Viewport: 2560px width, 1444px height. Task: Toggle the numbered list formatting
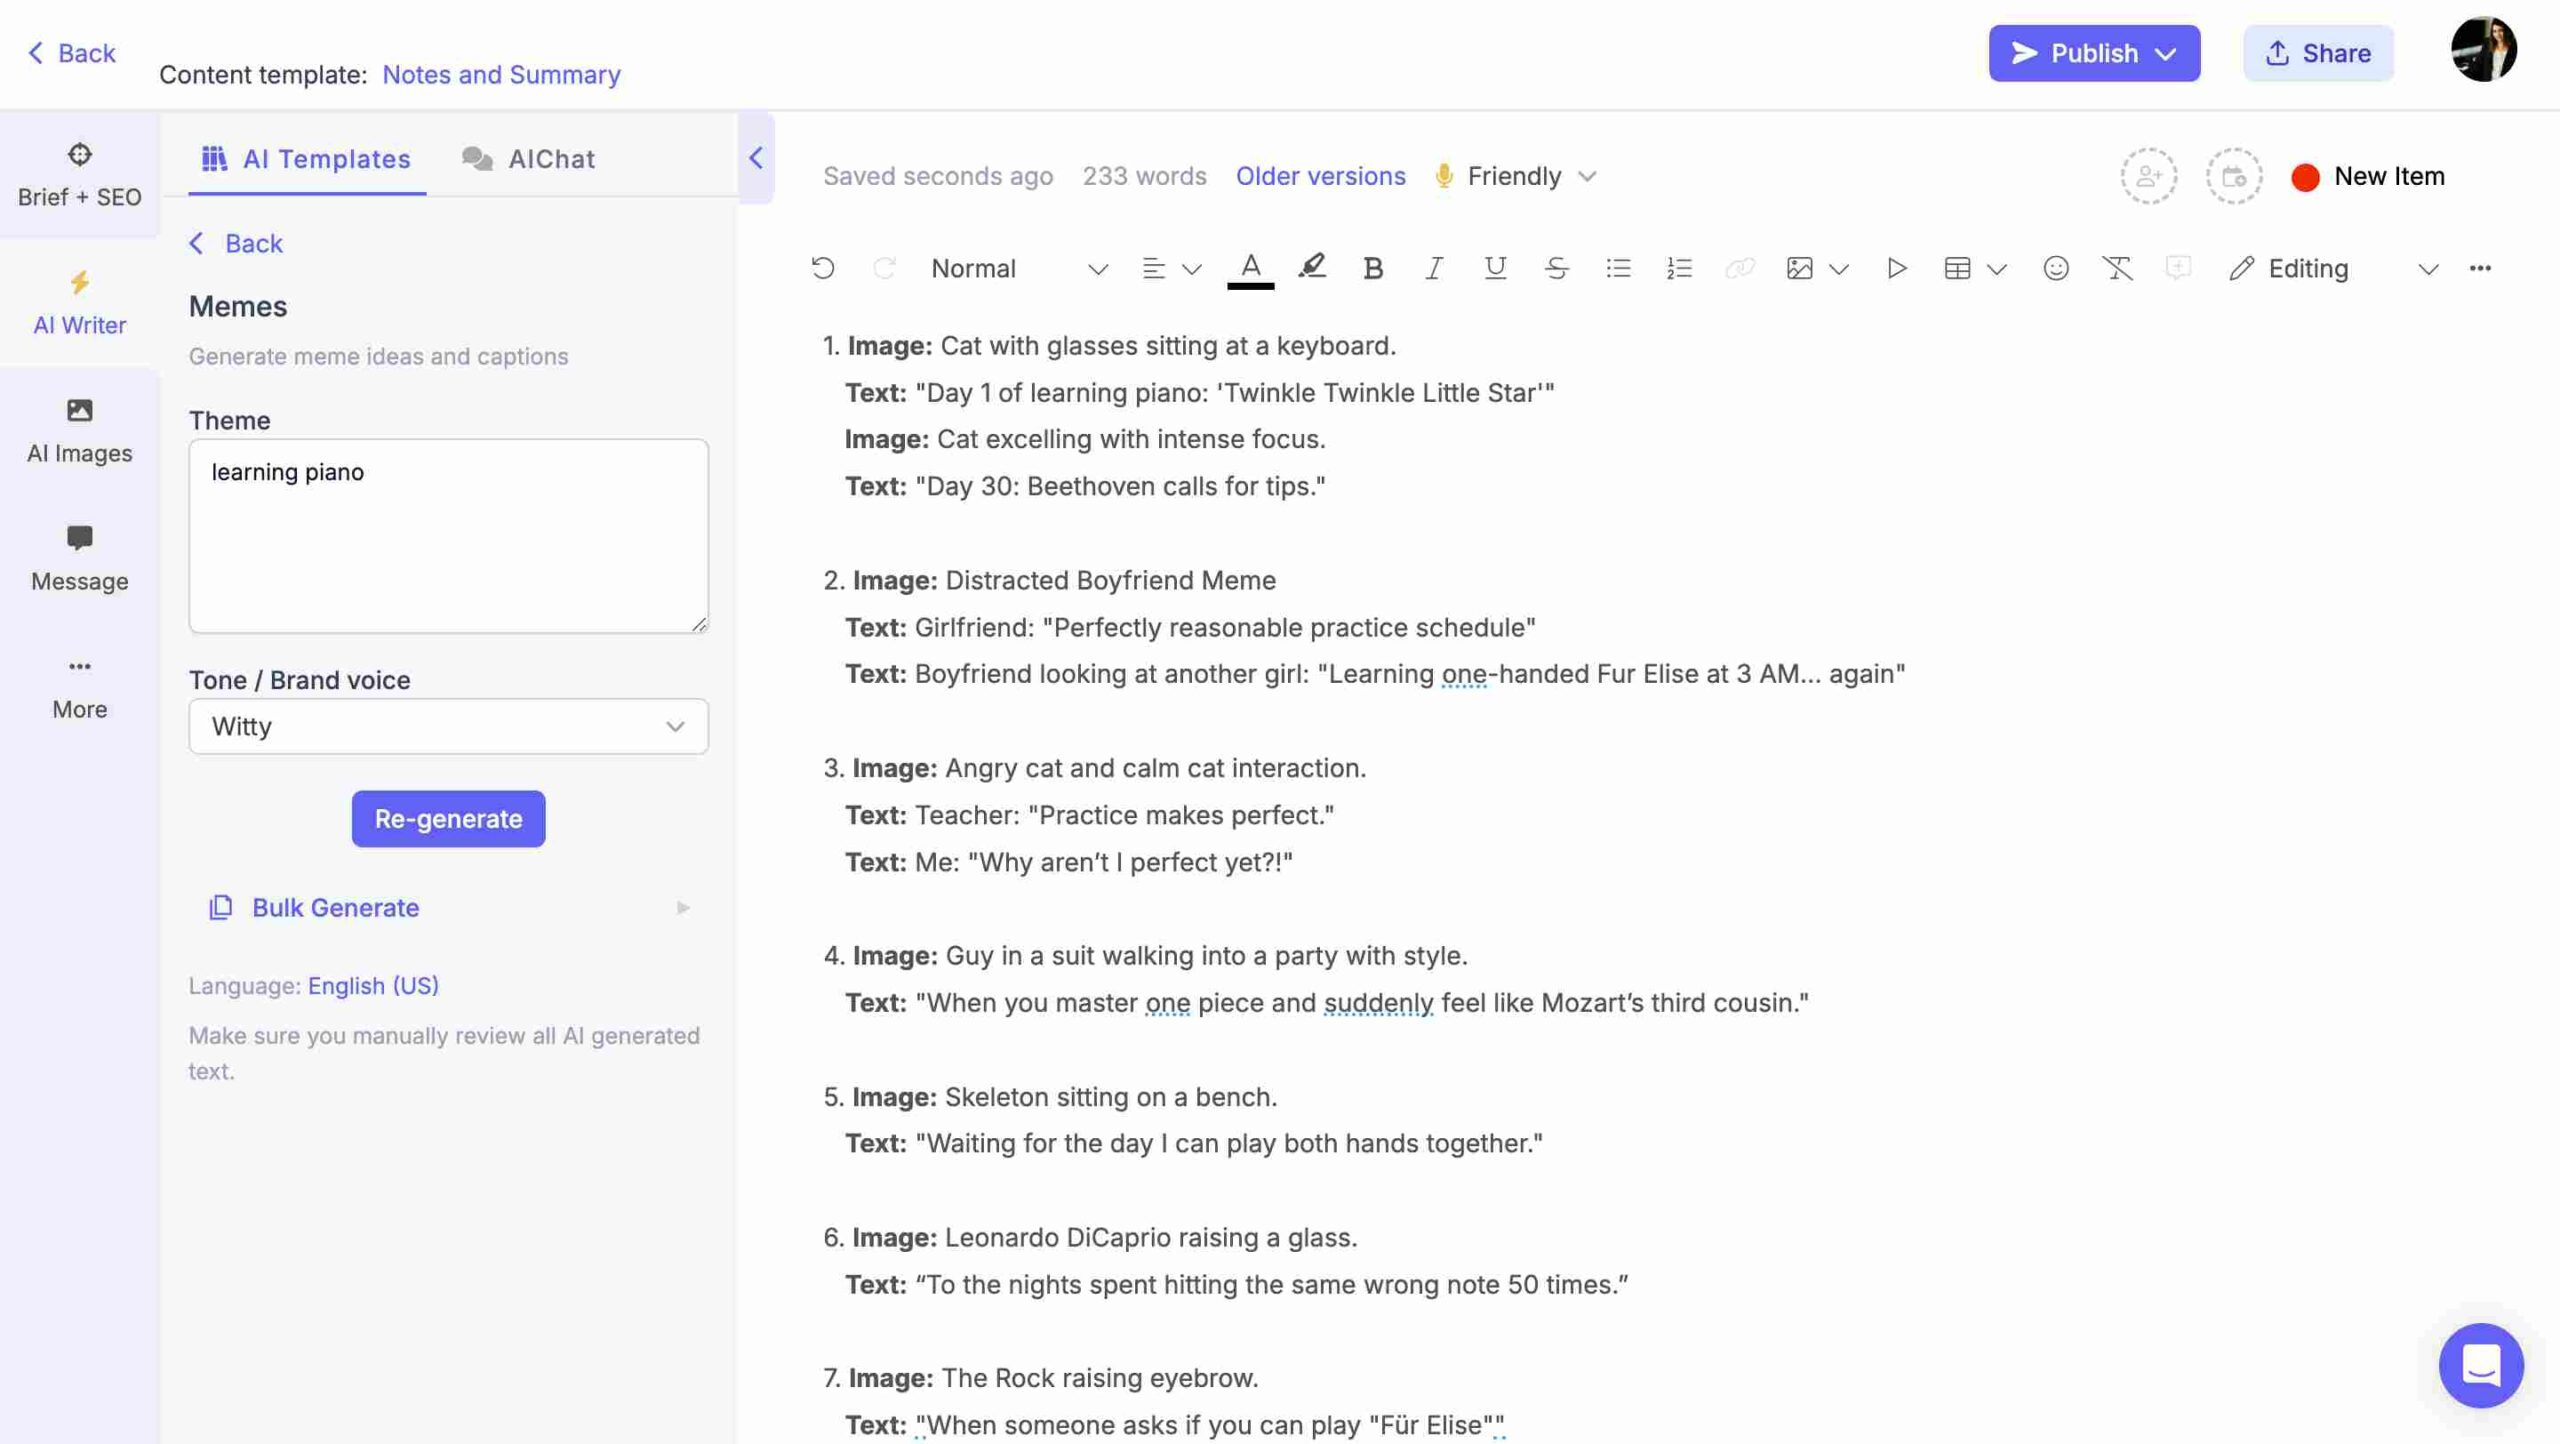click(1679, 269)
